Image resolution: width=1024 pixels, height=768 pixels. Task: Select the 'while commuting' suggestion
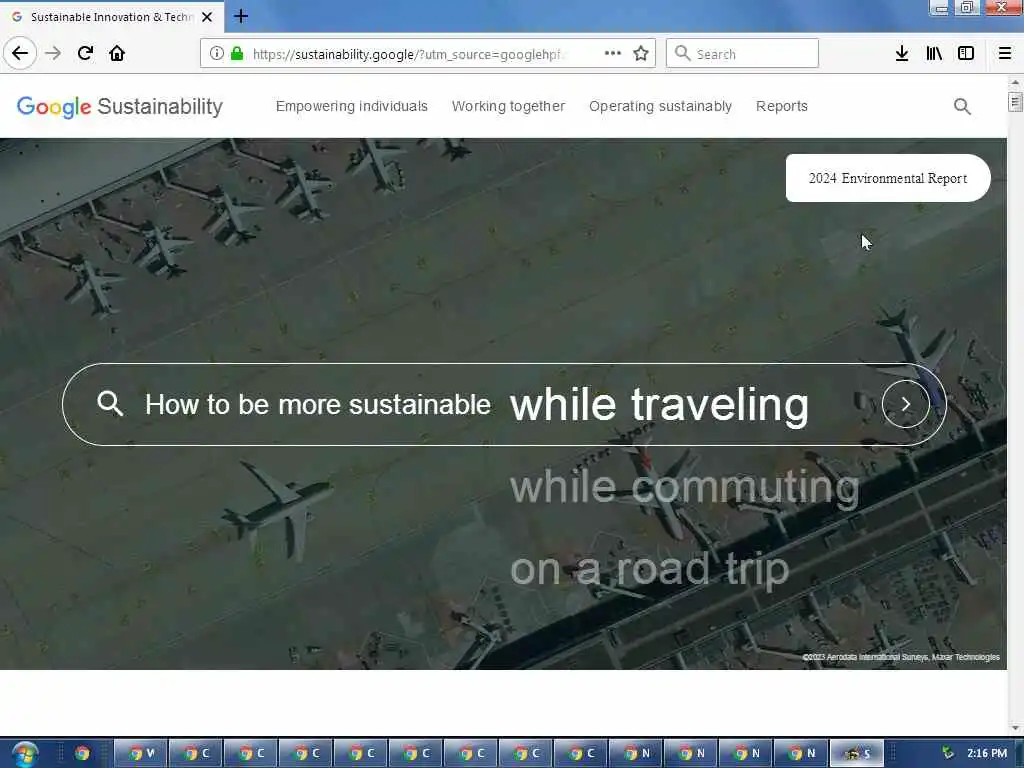[684, 488]
